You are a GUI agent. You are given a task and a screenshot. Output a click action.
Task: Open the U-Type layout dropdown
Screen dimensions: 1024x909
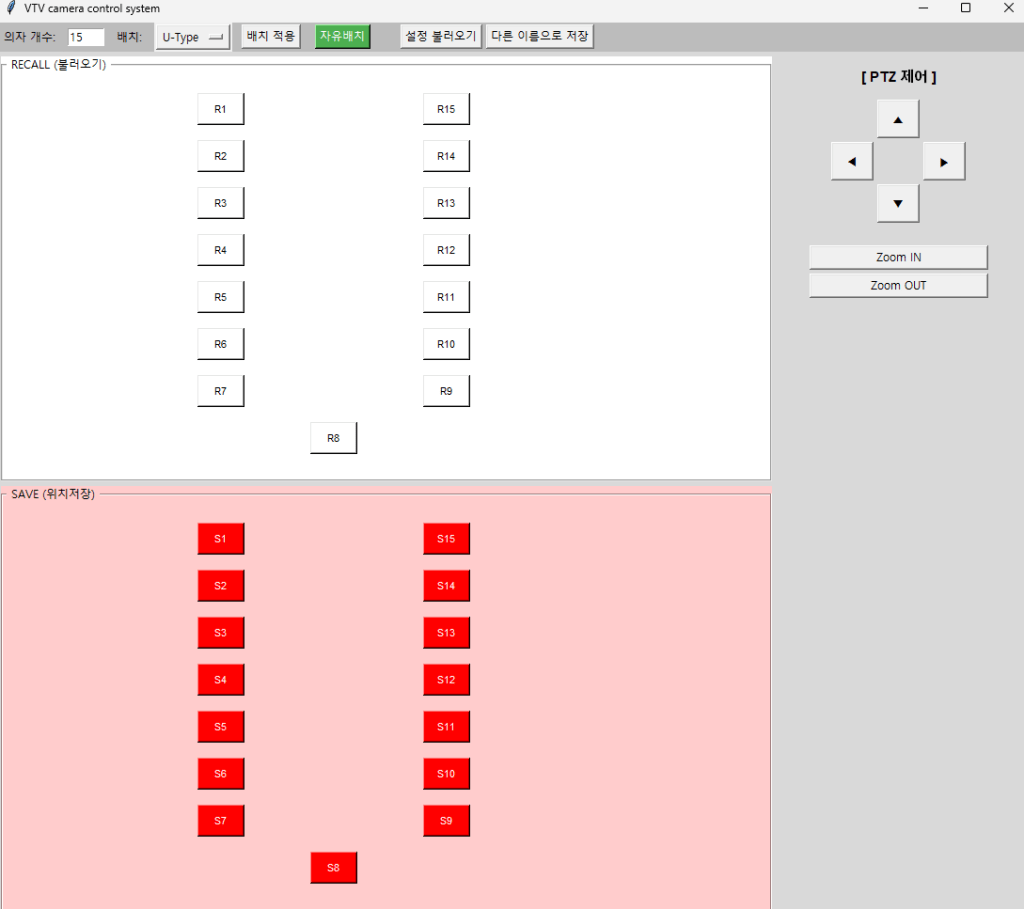(192, 37)
